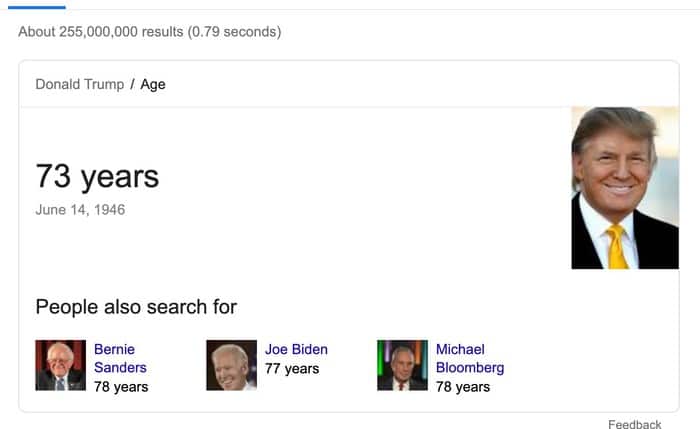The image size is (700, 429).
Task: Click the '(0.79 seconds)' search time text
Action: tap(235, 32)
